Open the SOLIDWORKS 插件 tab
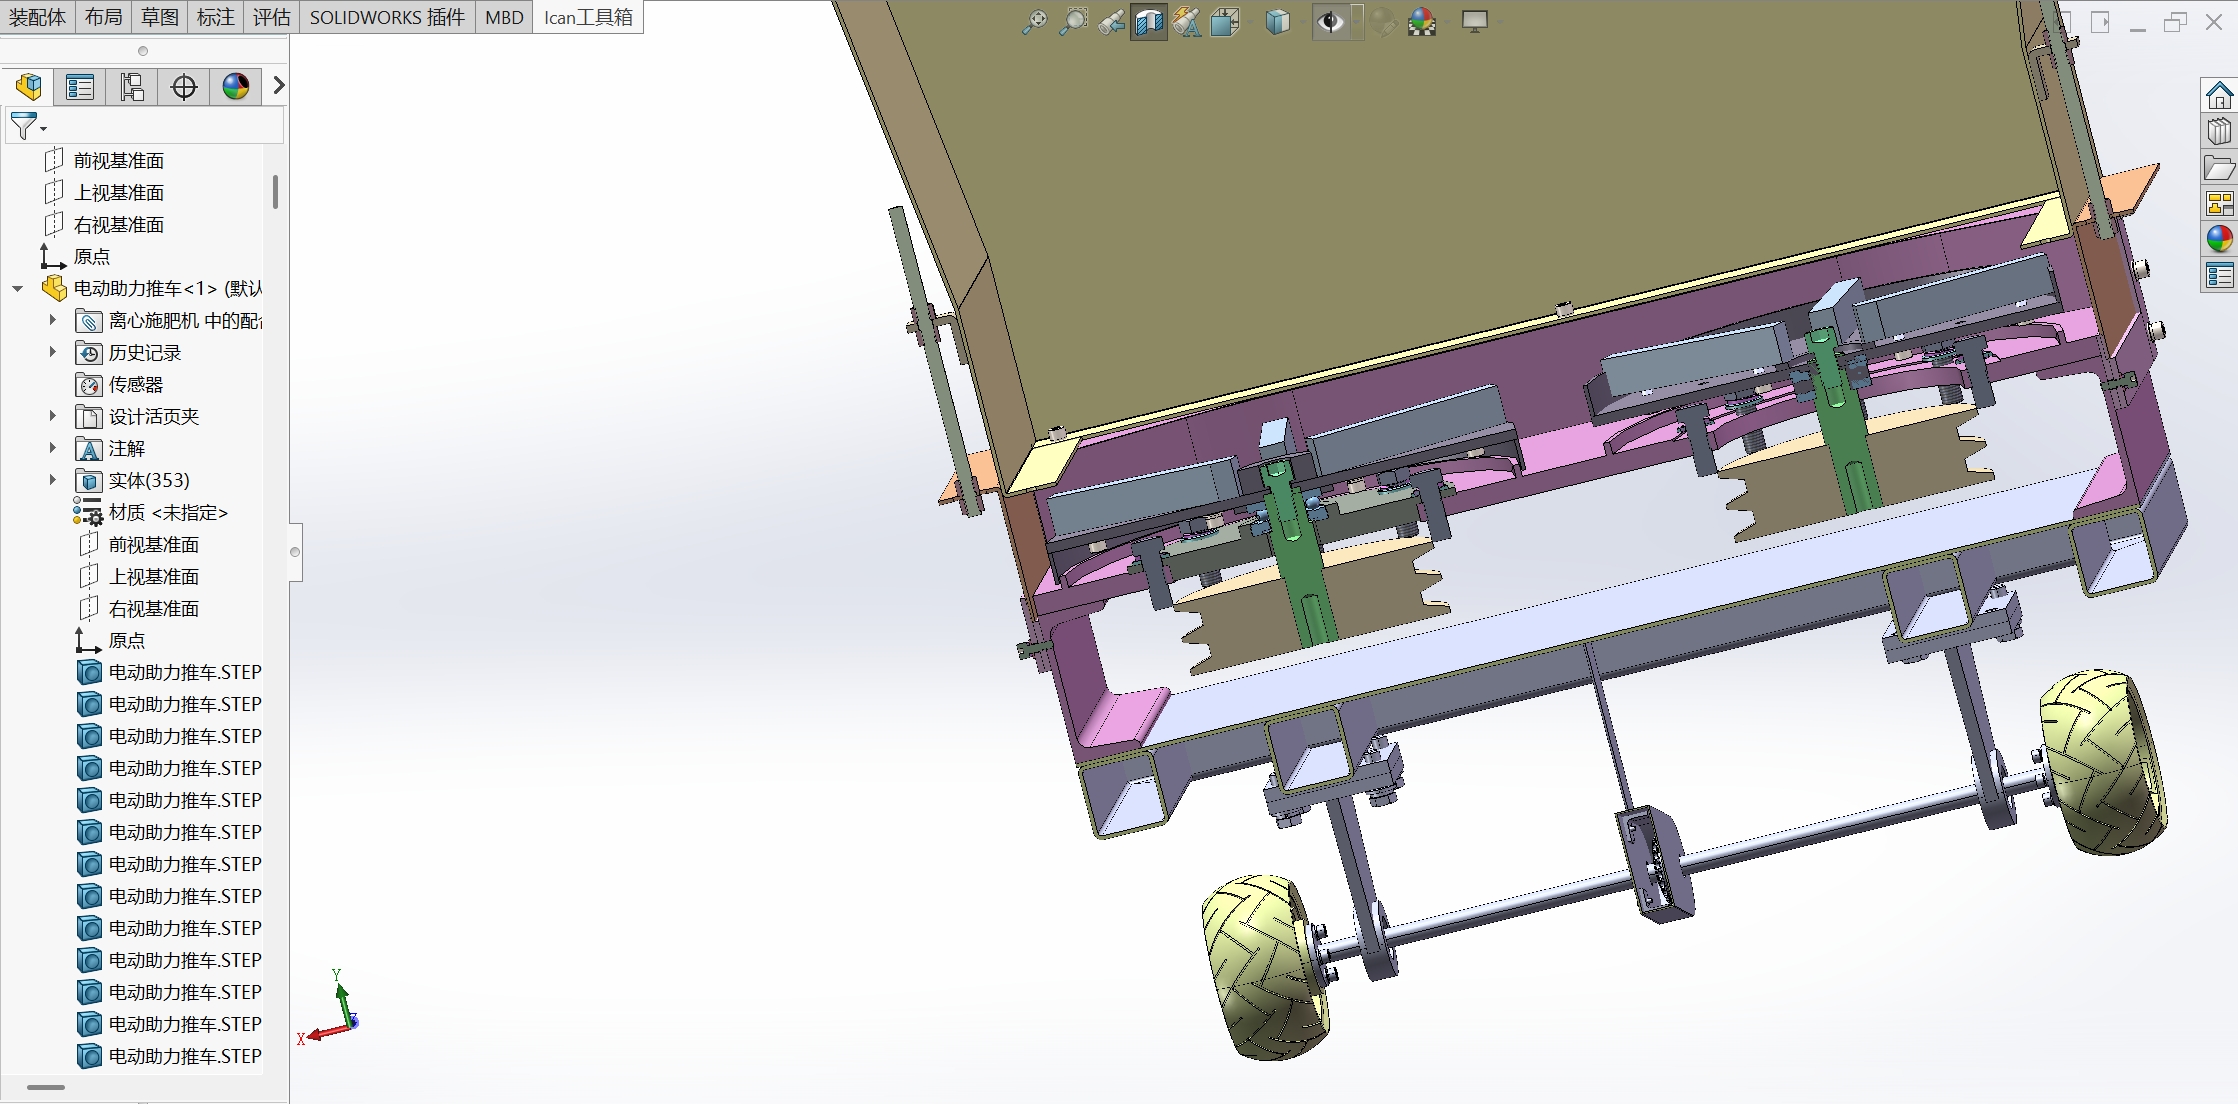Screen dimensions: 2238x1104 point(387,17)
